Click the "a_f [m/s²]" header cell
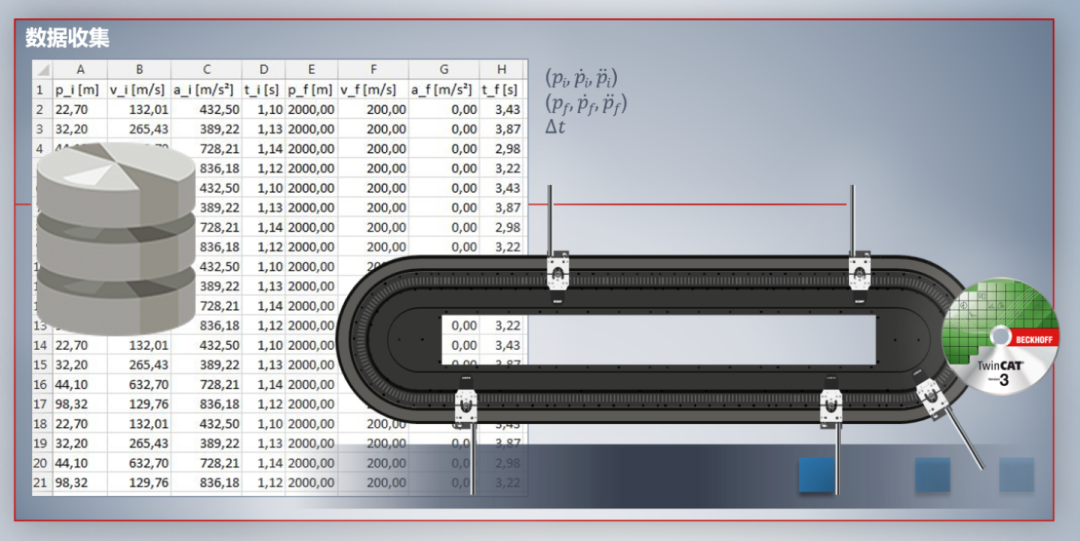This screenshot has width=1080, height=541. tap(444, 90)
